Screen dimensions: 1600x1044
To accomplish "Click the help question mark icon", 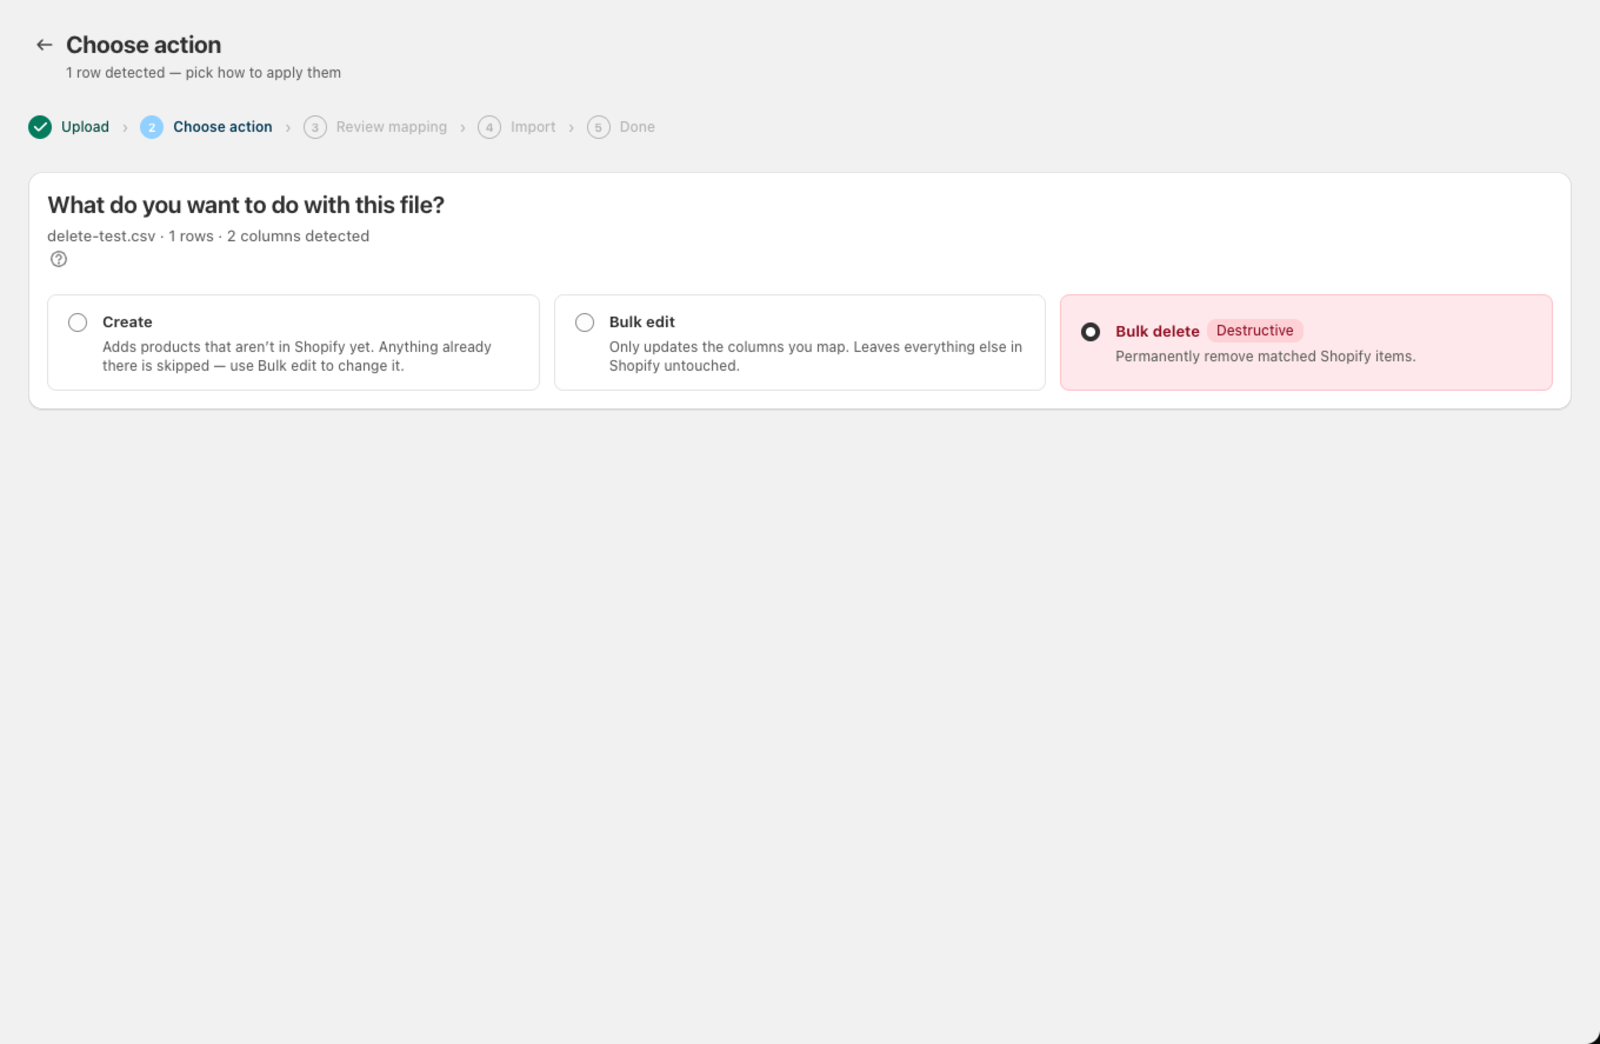I will pos(59,259).
